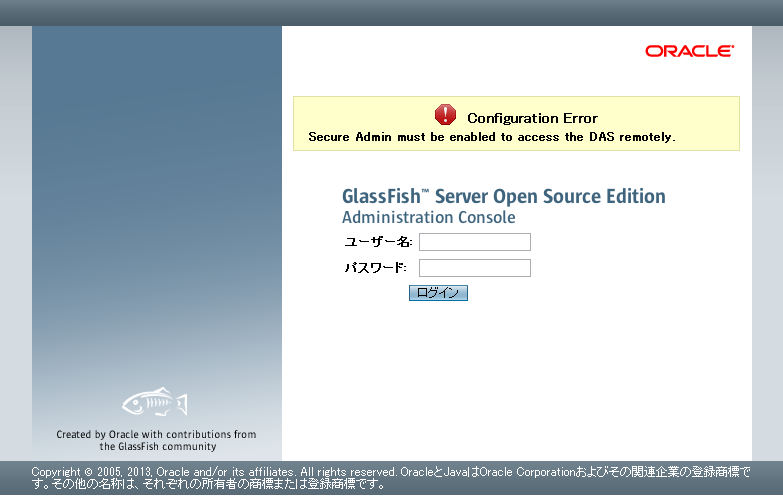Click the password (パスワード) input field

[x=474, y=268]
